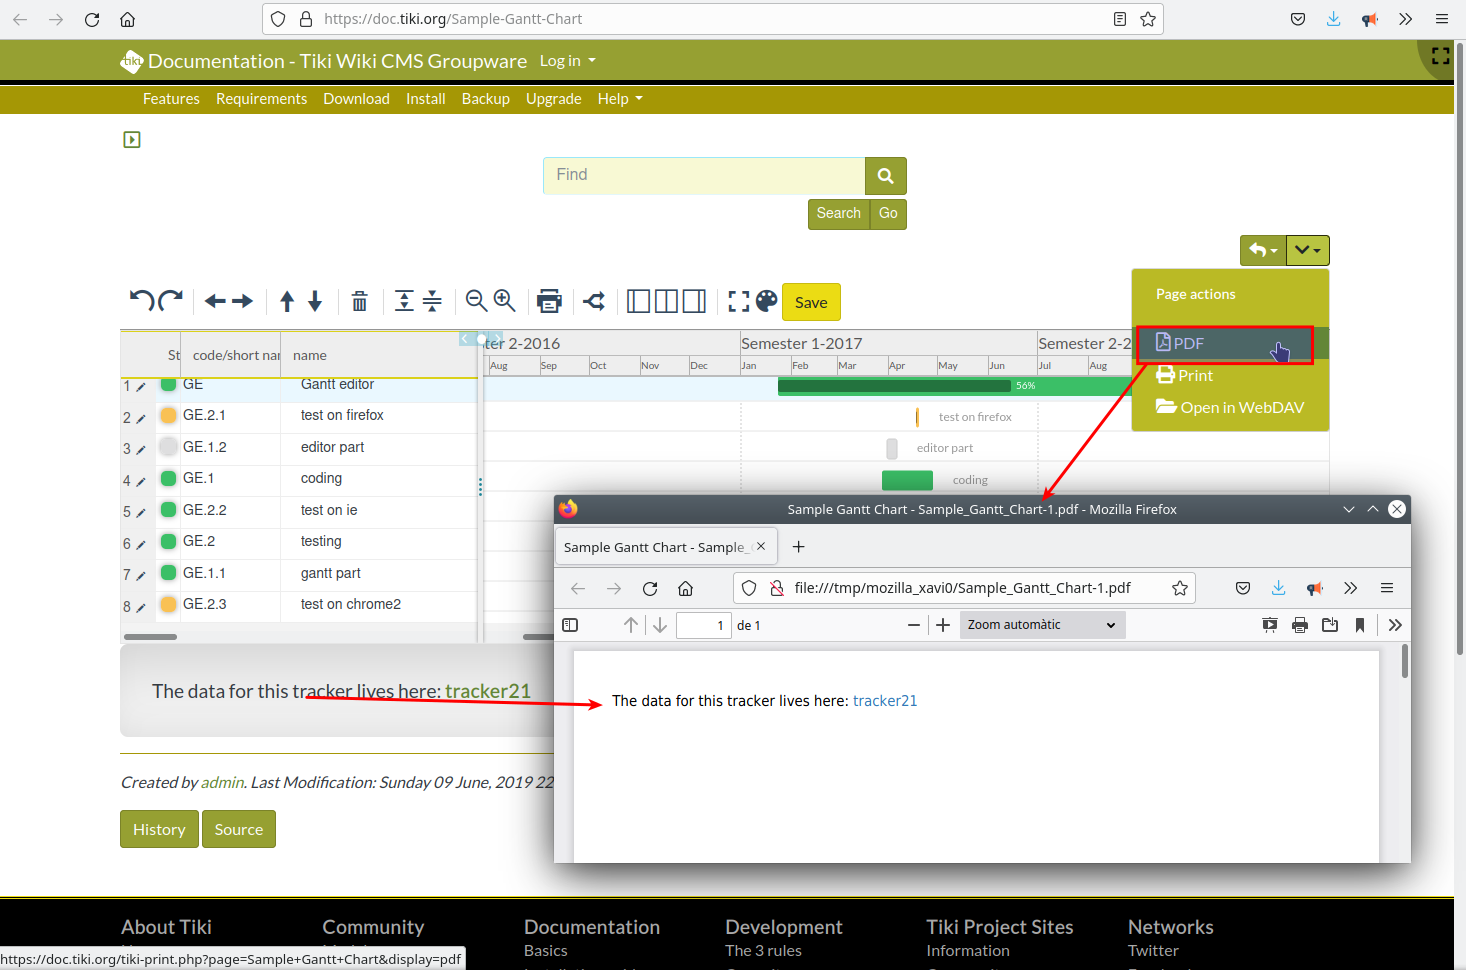Delete task with trash icon

point(360,301)
